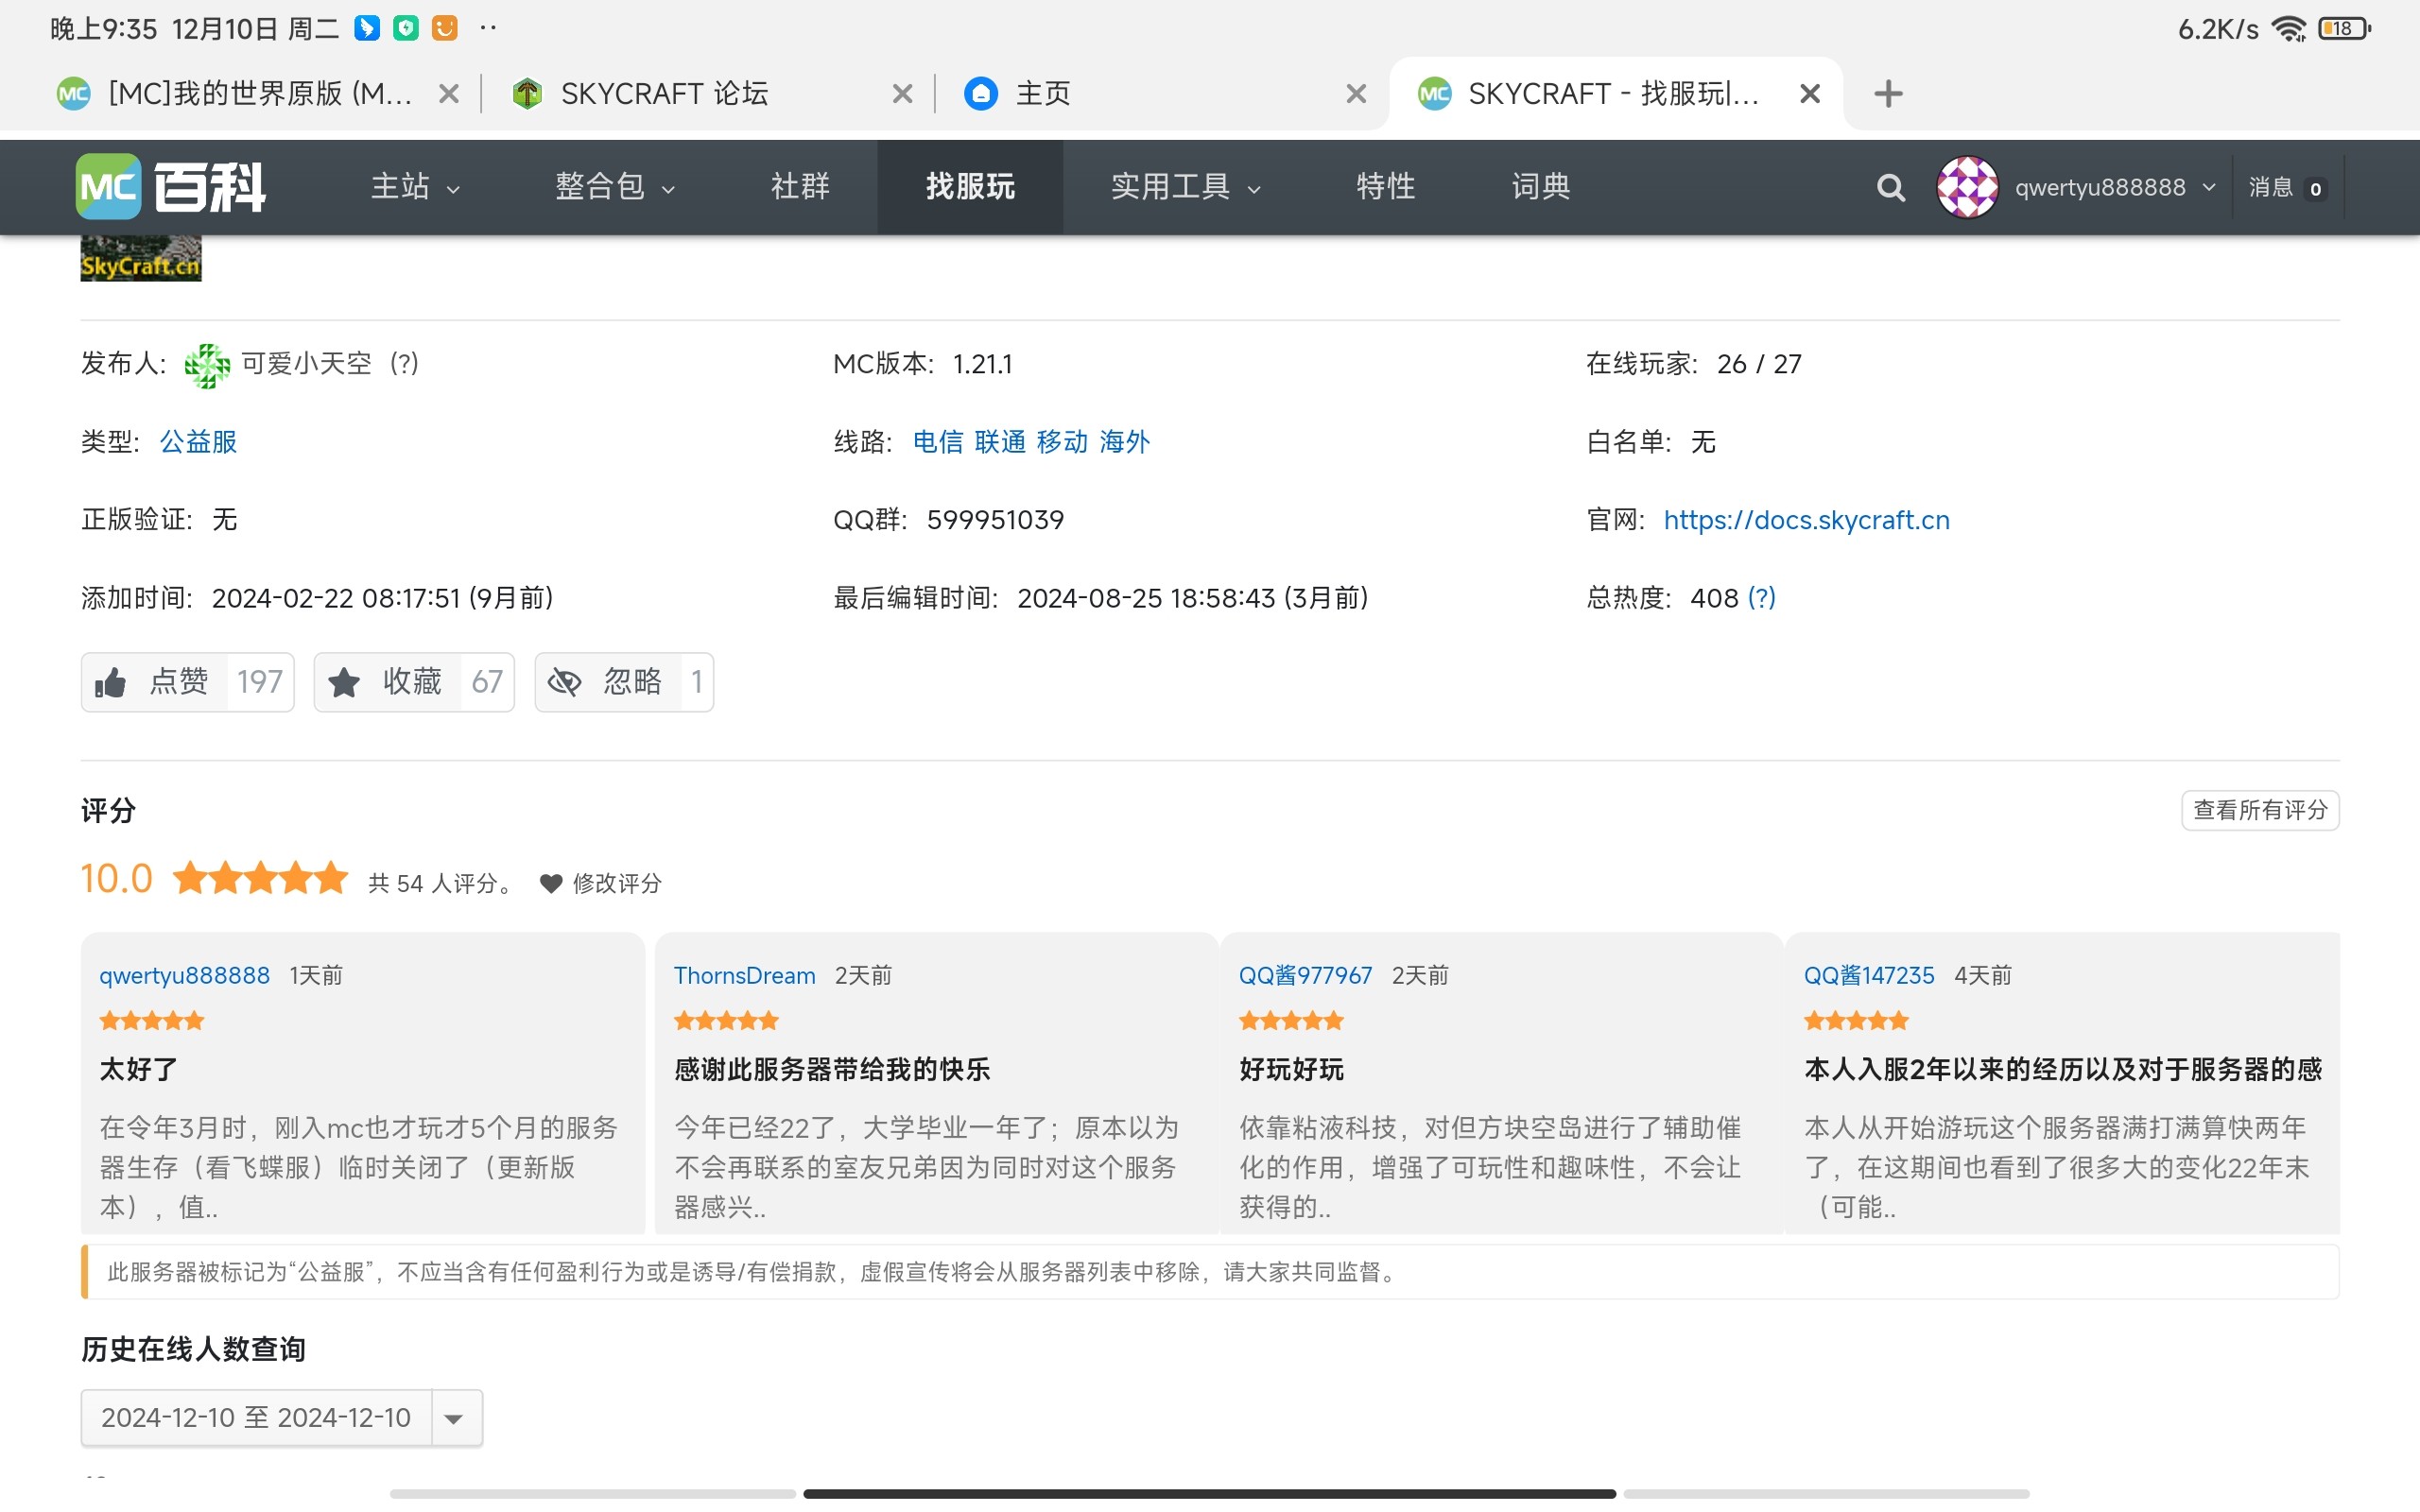Open the date range dropdown arrow
The height and width of the screenshot is (1512, 2420).
click(x=455, y=1418)
